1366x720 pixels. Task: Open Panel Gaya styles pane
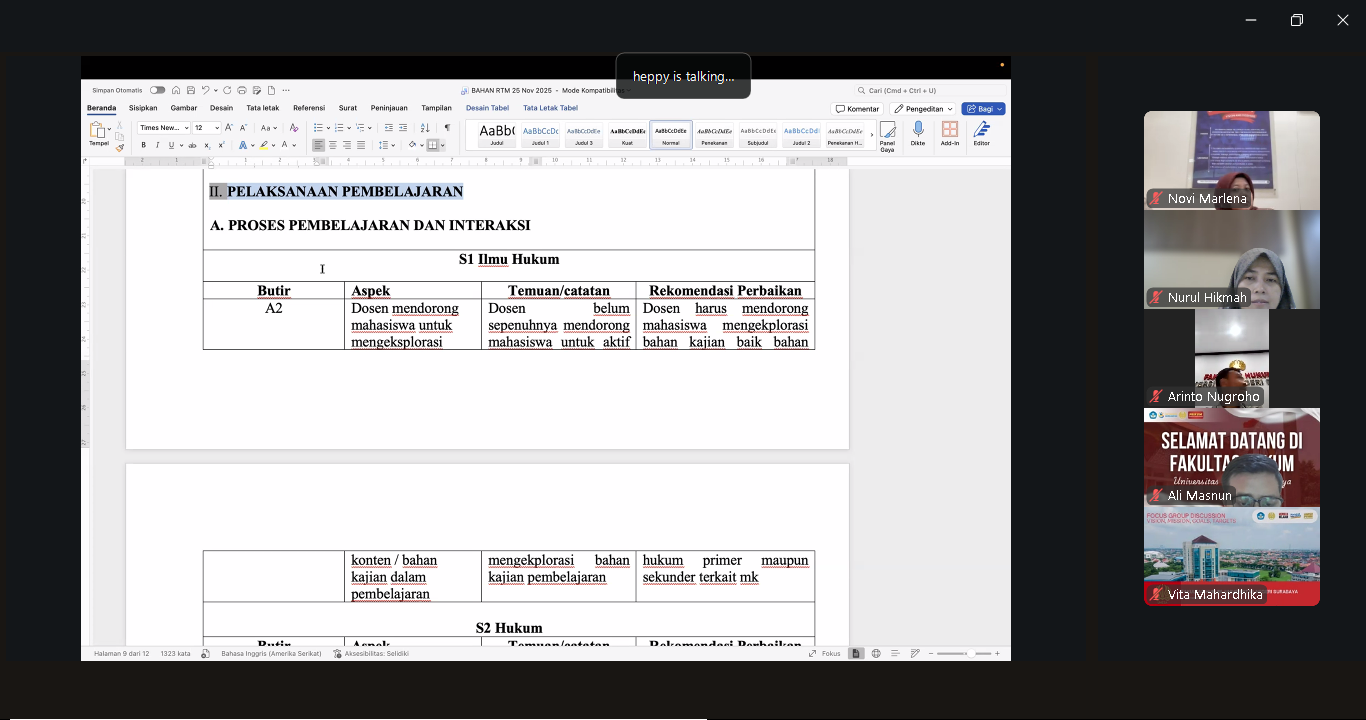(887, 134)
